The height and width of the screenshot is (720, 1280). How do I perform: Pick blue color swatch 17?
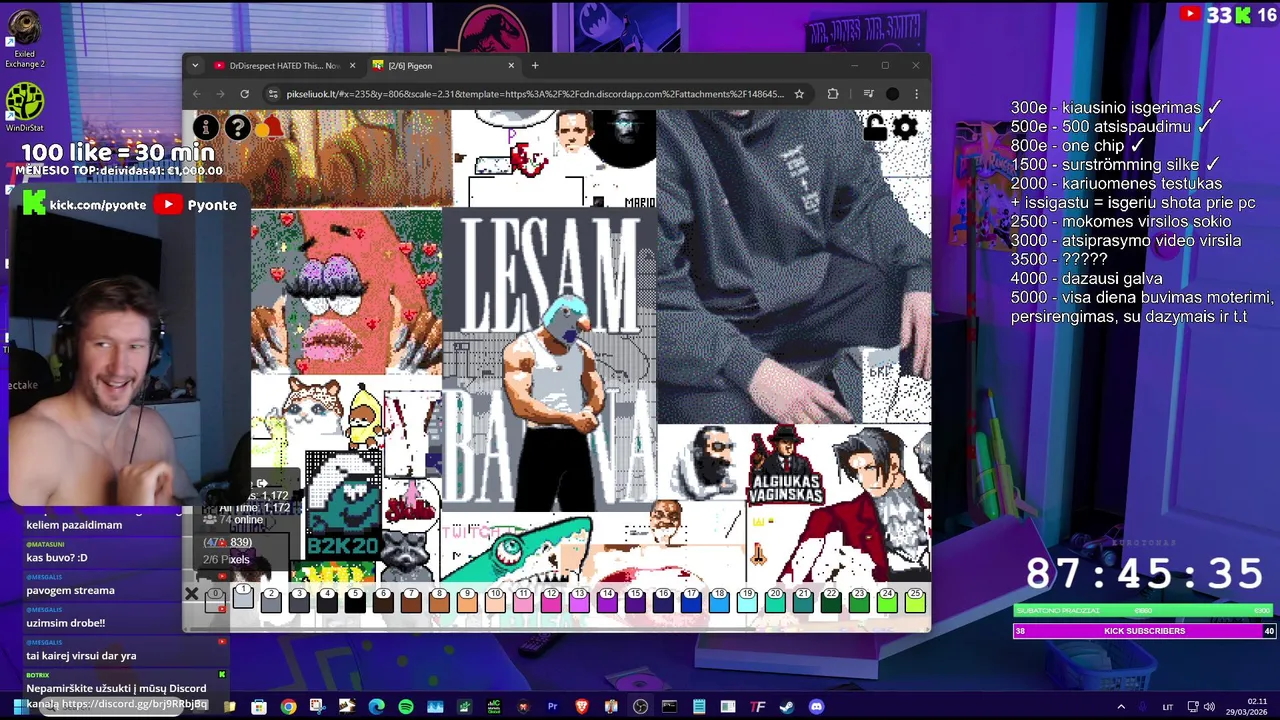(x=691, y=600)
